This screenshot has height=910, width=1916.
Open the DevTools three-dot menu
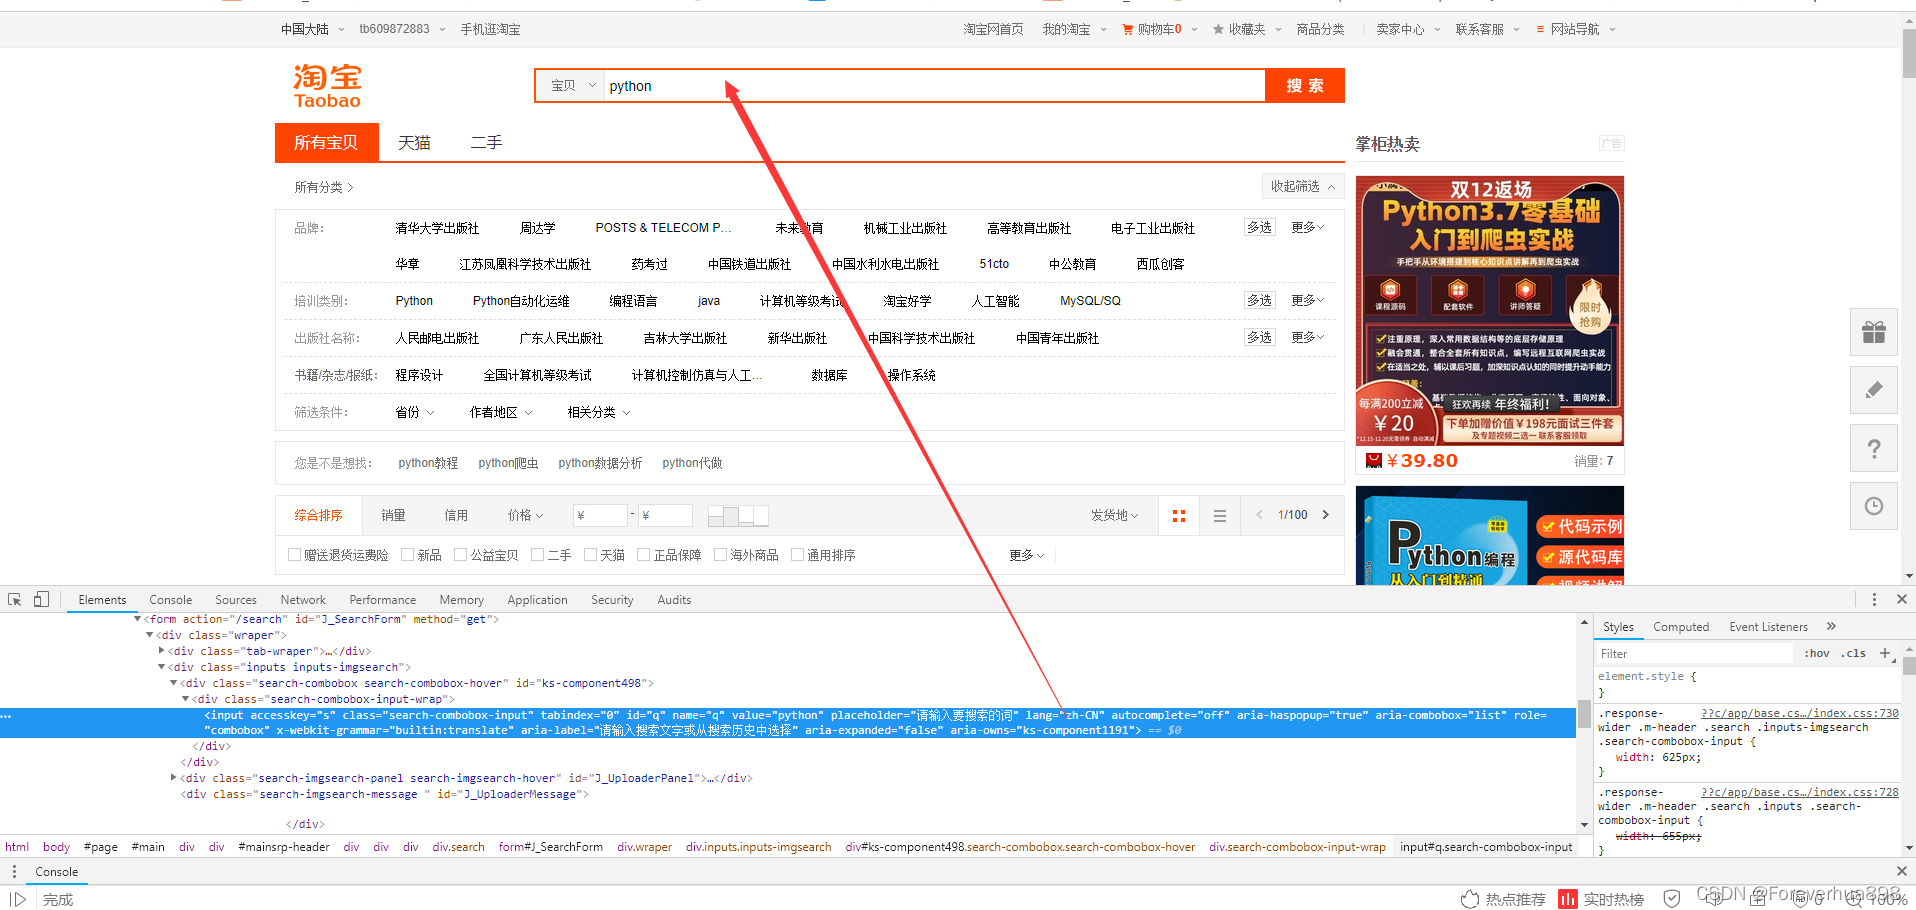1875,599
